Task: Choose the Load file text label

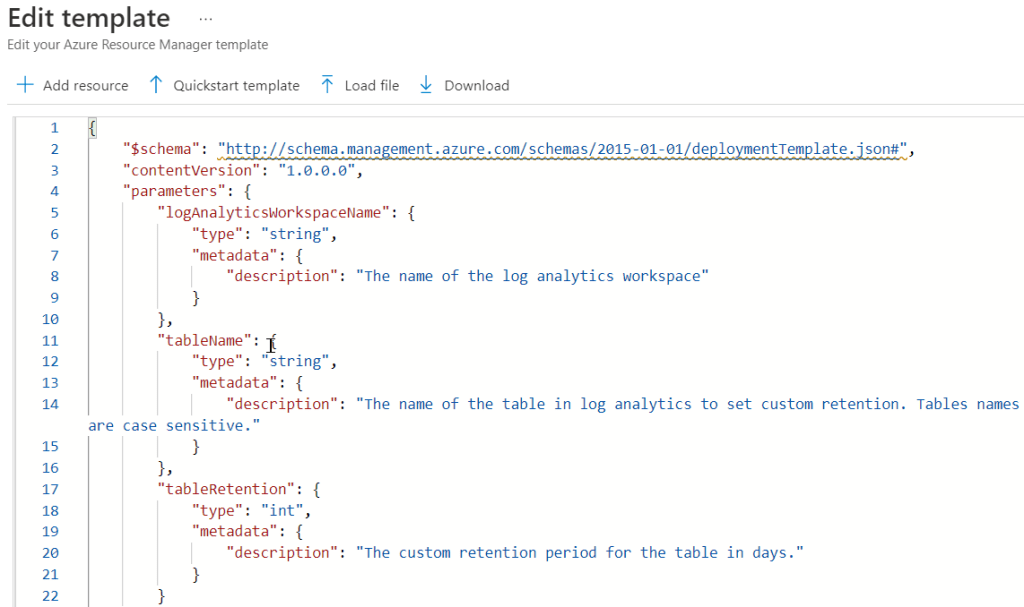Action: point(371,86)
